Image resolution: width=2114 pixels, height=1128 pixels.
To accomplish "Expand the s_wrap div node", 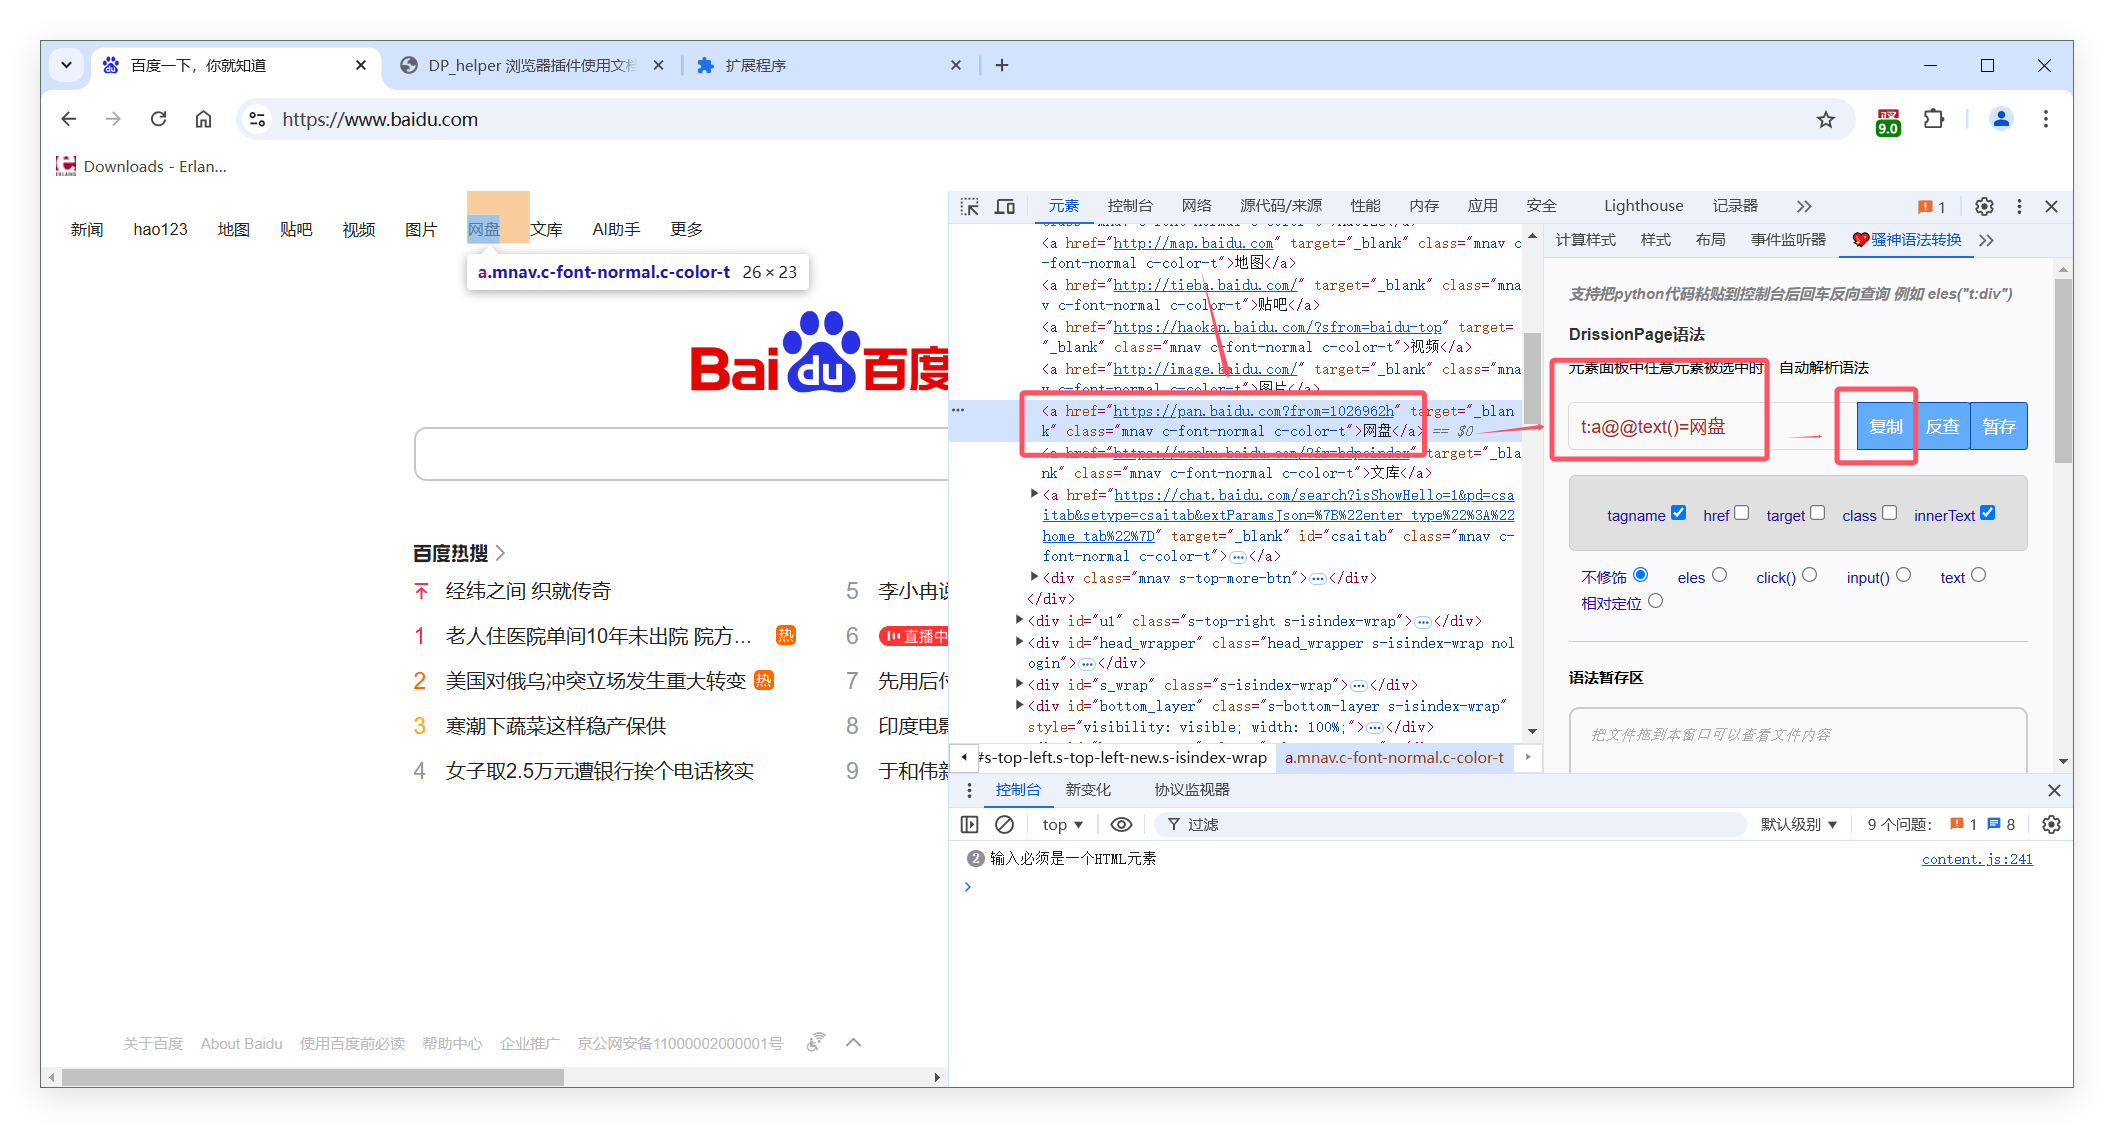I will coord(1019,684).
